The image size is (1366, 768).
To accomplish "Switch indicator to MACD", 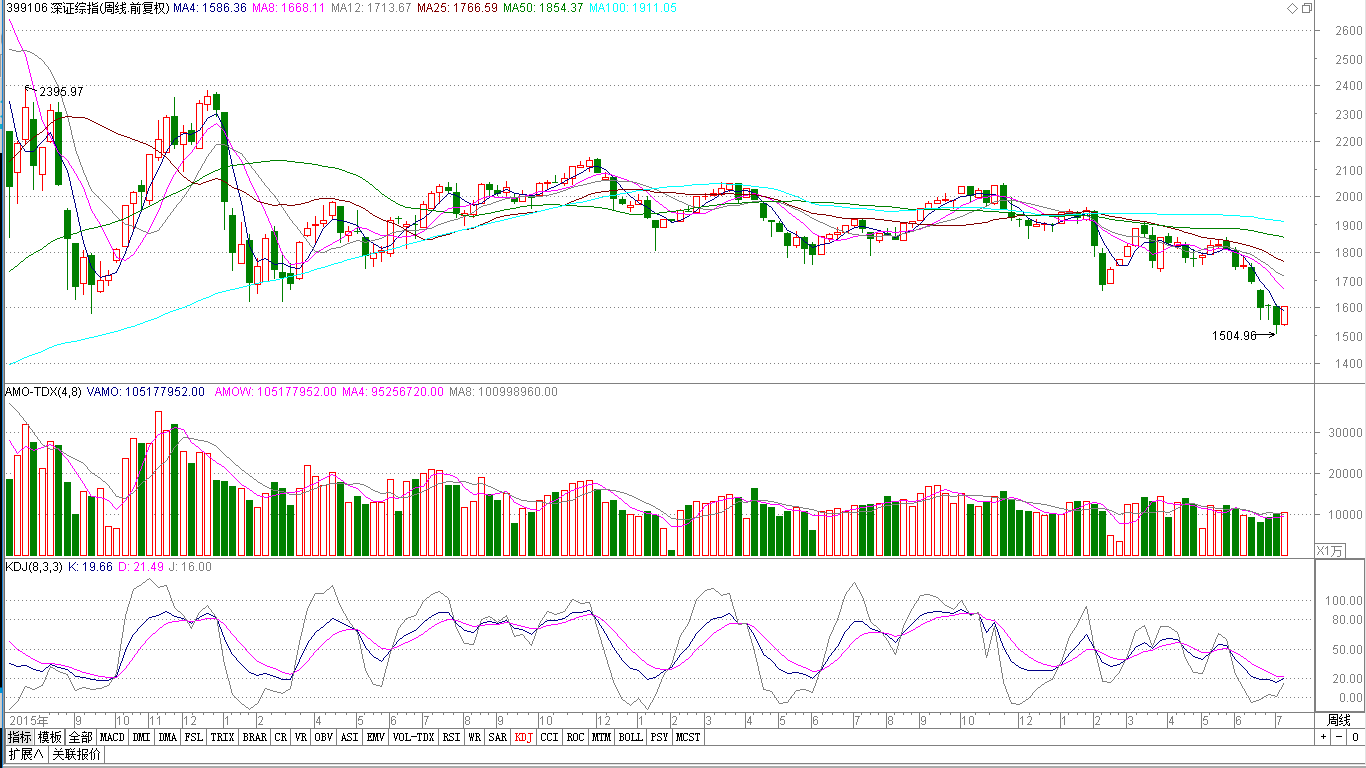I will 112,737.
